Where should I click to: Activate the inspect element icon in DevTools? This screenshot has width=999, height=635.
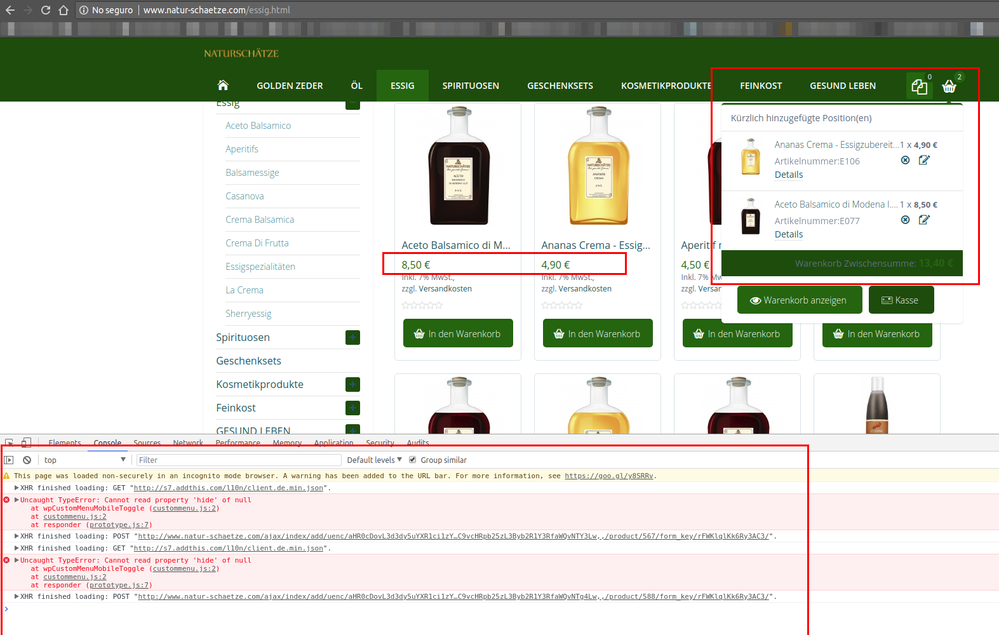(x=10, y=443)
